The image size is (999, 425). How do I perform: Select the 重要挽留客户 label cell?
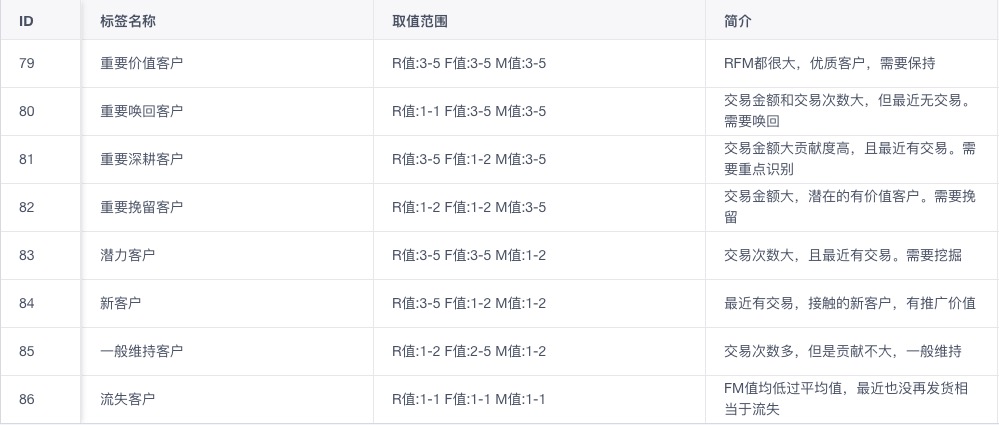pos(141,207)
